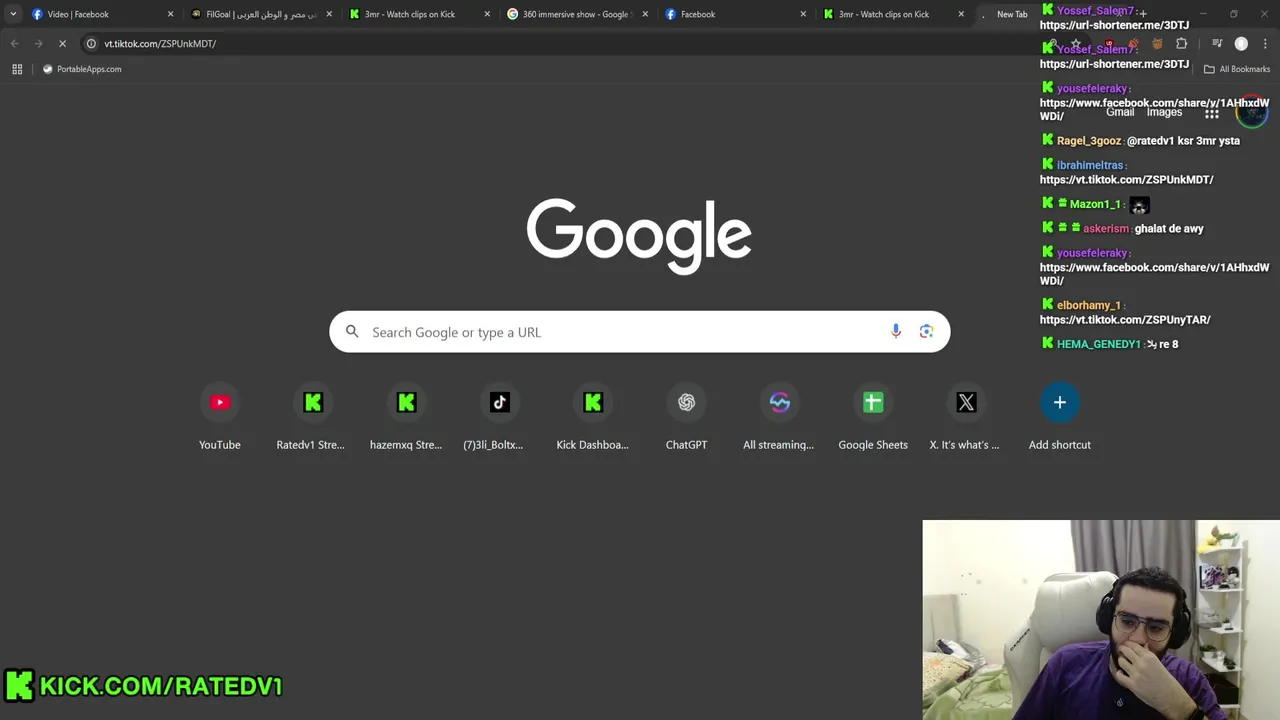This screenshot has height=720, width=1280.
Task: Open the Chrome profile icon
Action: pos(1241,44)
